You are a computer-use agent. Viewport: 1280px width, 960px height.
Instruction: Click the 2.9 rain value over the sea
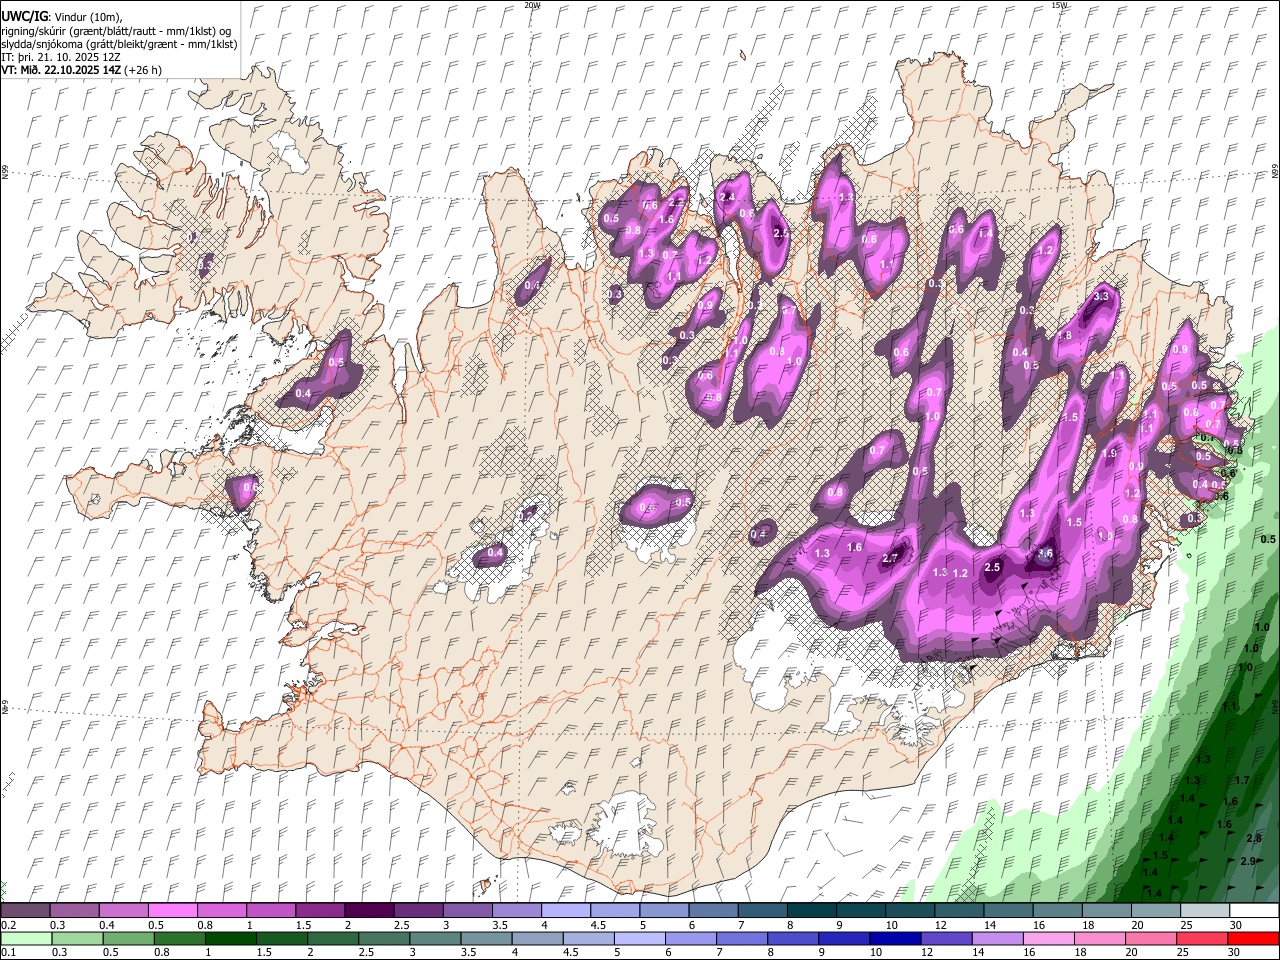tap(1248, 861)
